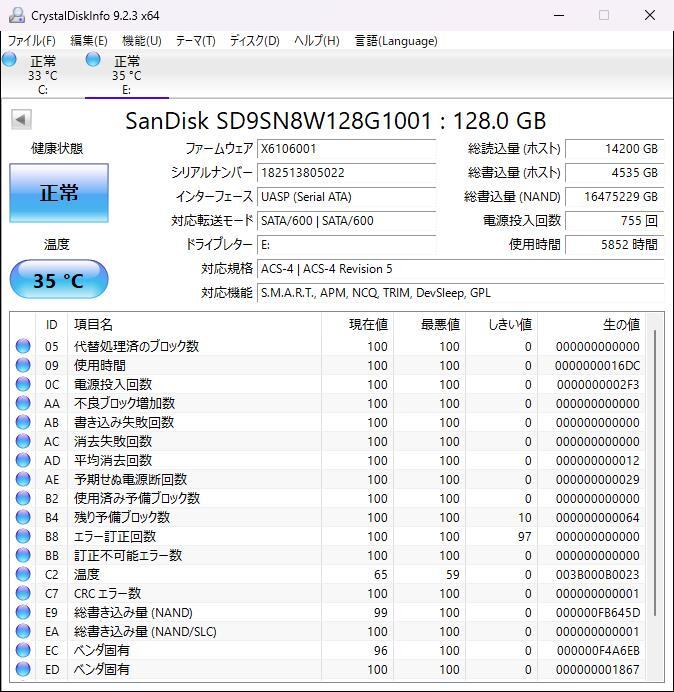The image size is (674, 692).
Task: Click the 生の値 column header
Action: tap(621, 325)
